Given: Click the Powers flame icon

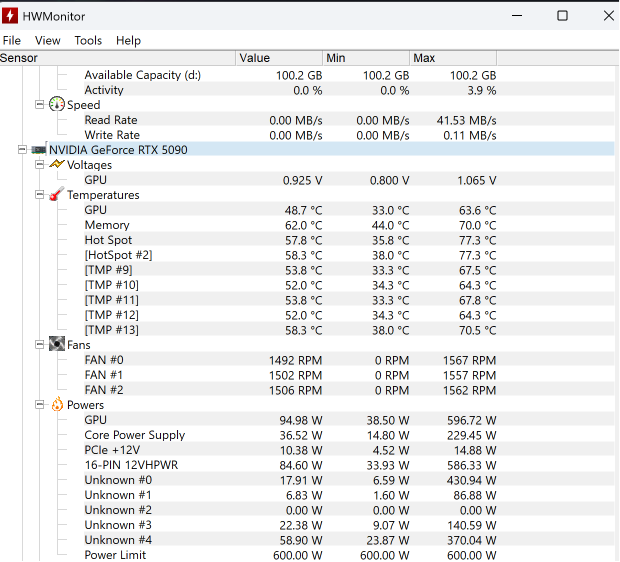Looking at the screenshot, I should [x=57, y=404].
